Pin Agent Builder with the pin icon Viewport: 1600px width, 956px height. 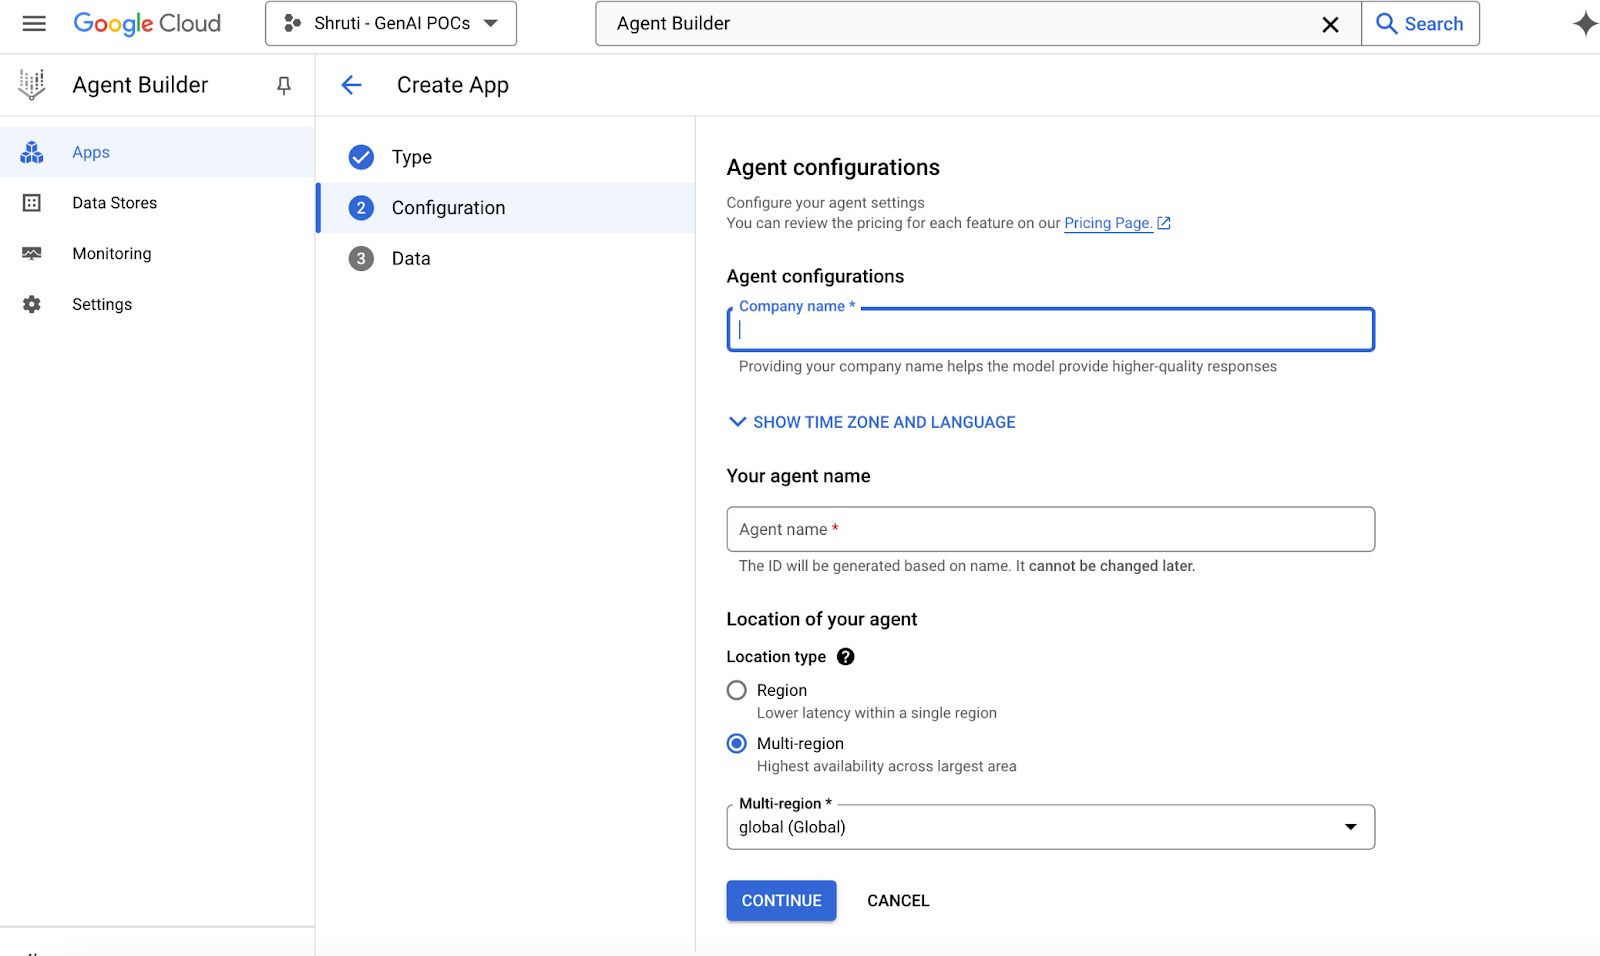[284, 86]
